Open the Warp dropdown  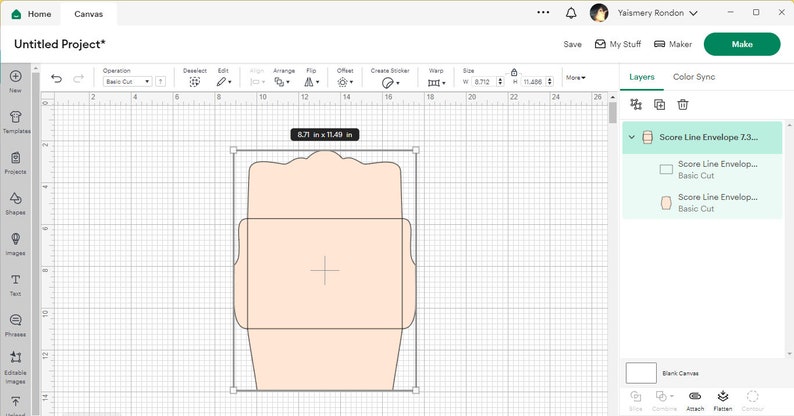coord(436,82)
